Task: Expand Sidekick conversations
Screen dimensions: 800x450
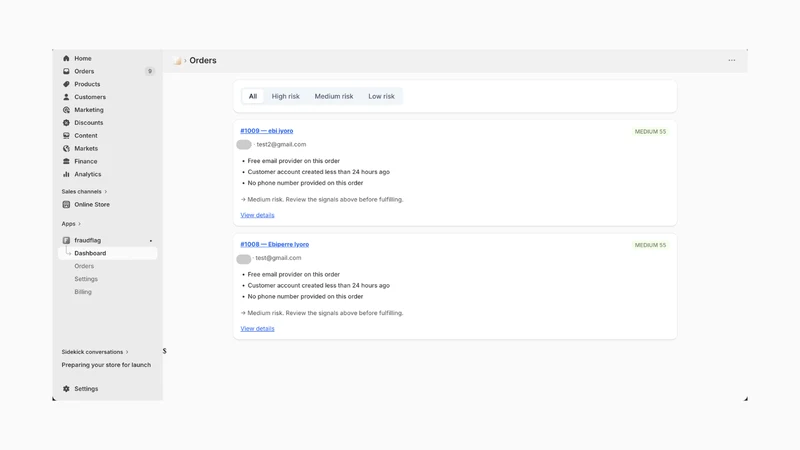Action: 95,352
